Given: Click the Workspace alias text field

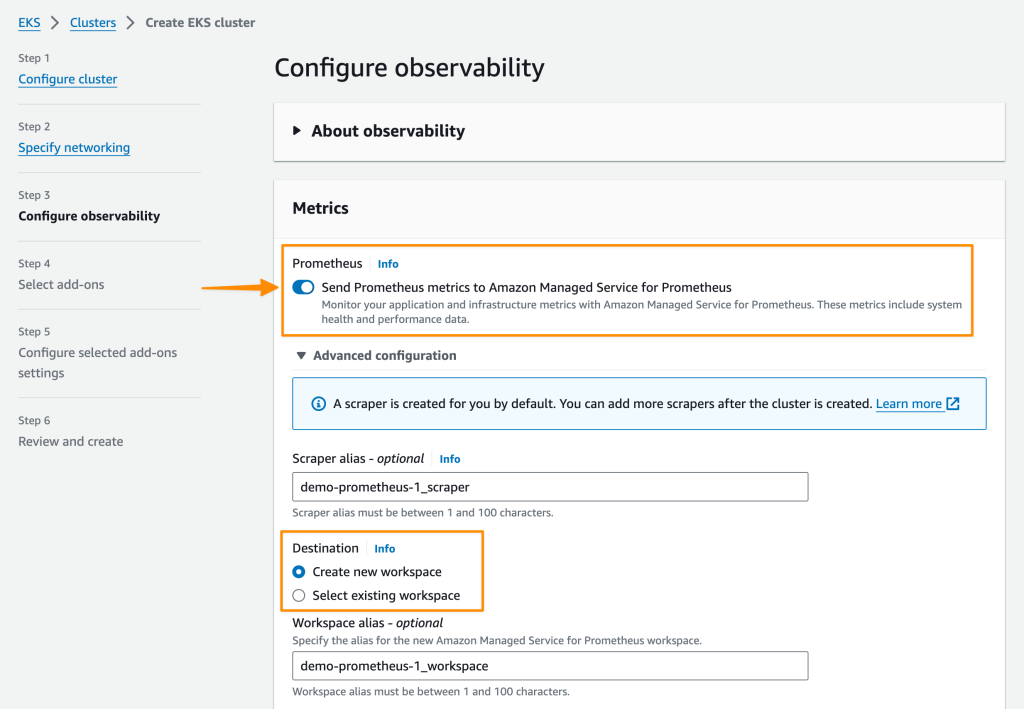Looking at the screenshot, I should (x=550, y=666).
